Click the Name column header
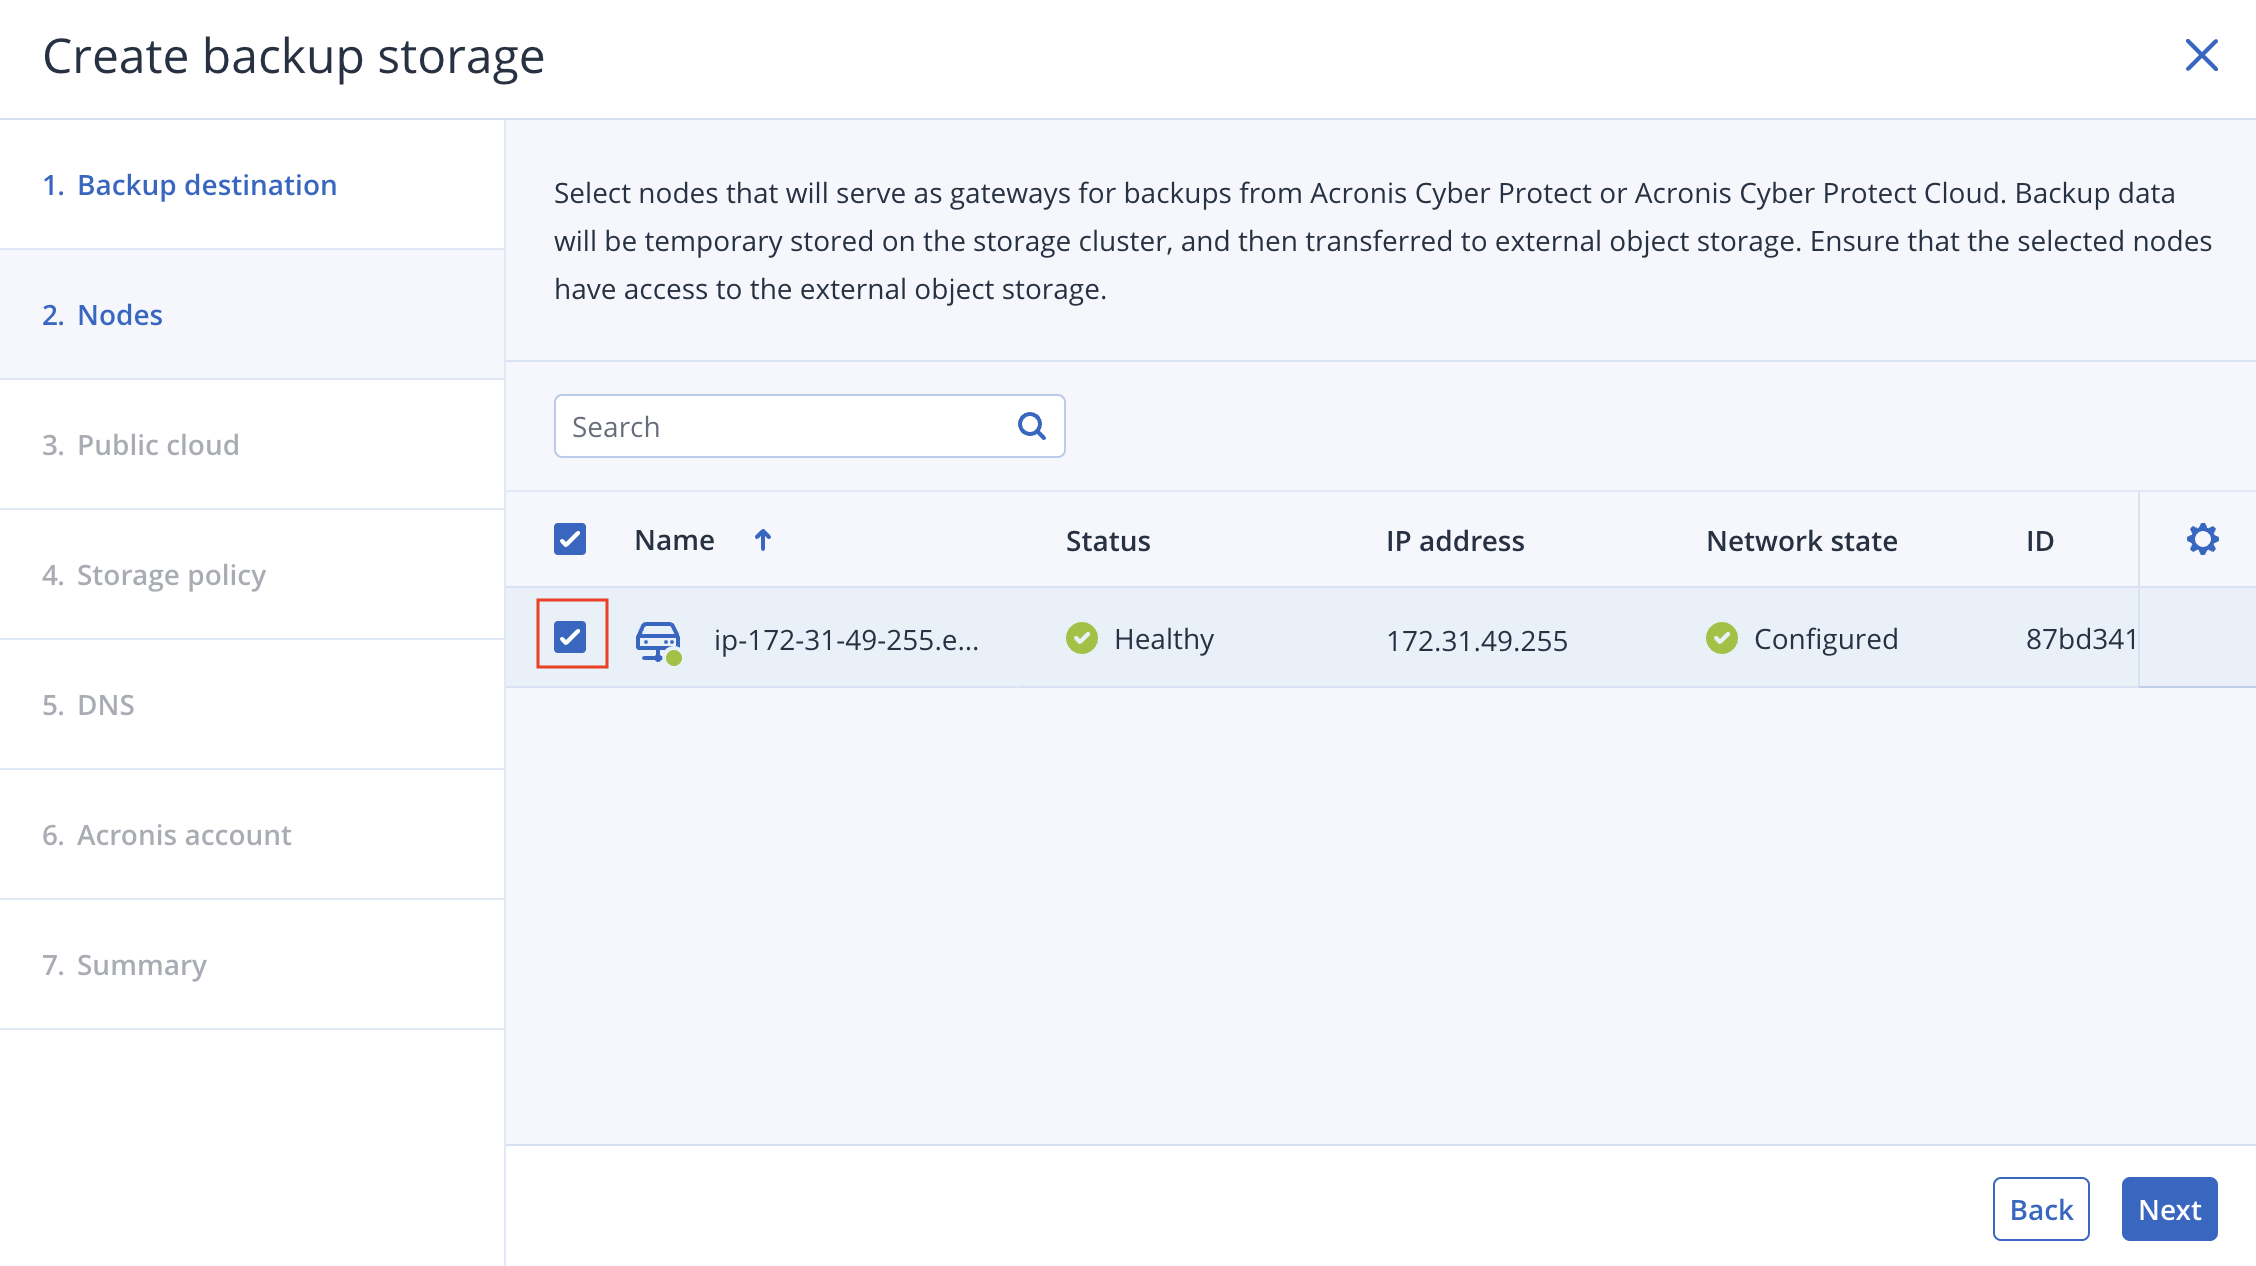 673,539
